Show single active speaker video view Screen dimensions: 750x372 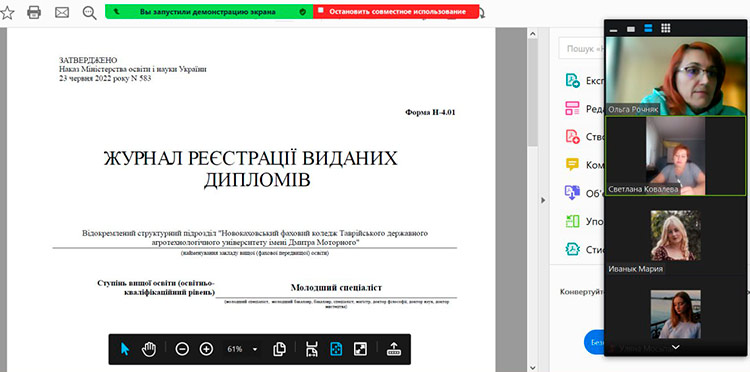coord(631,29)
